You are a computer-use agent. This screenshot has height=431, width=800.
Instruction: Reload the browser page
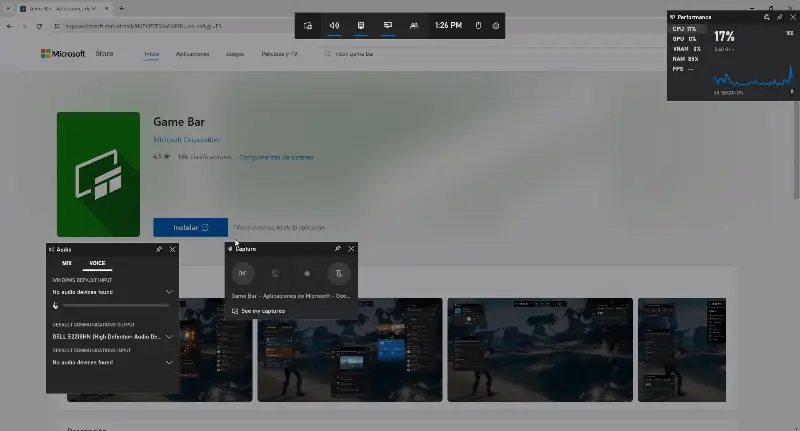pyautogui.click(x=39, y=26)
